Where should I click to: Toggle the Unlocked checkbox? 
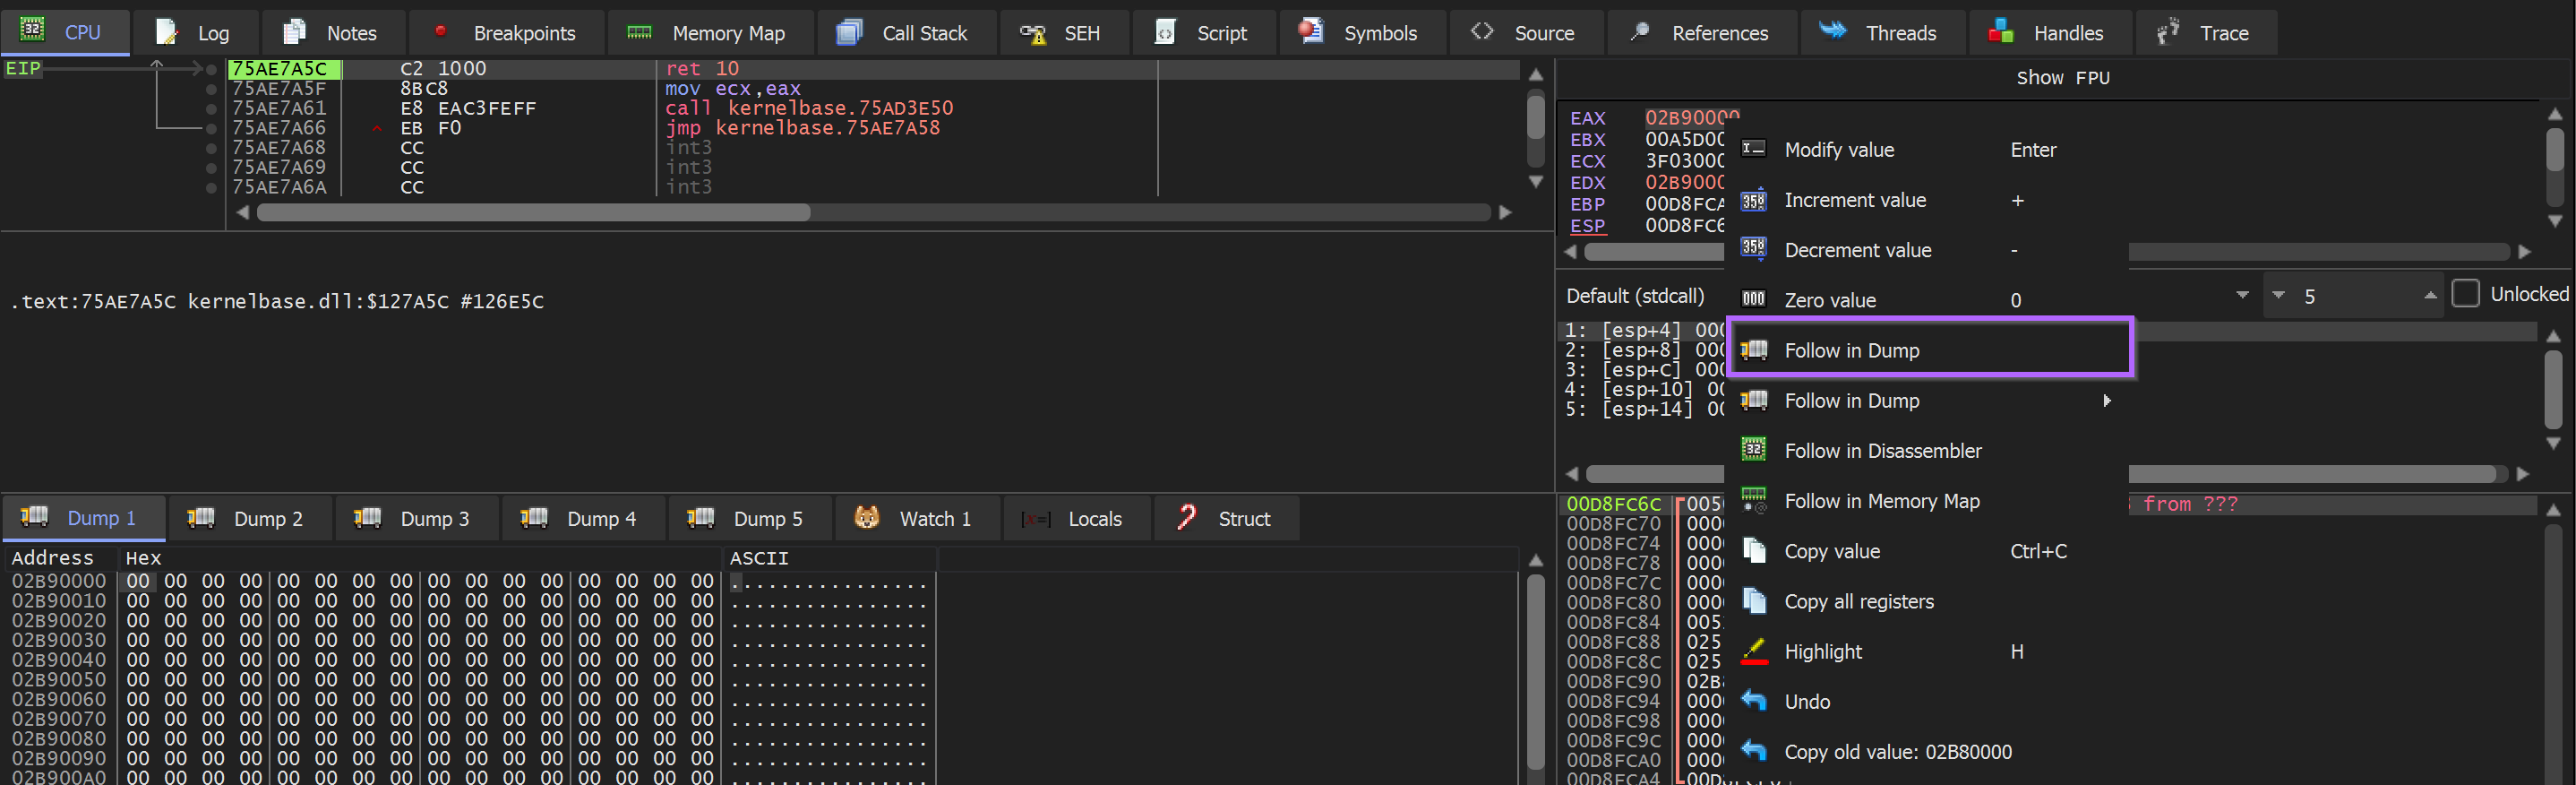click(x=2466, y=294)
